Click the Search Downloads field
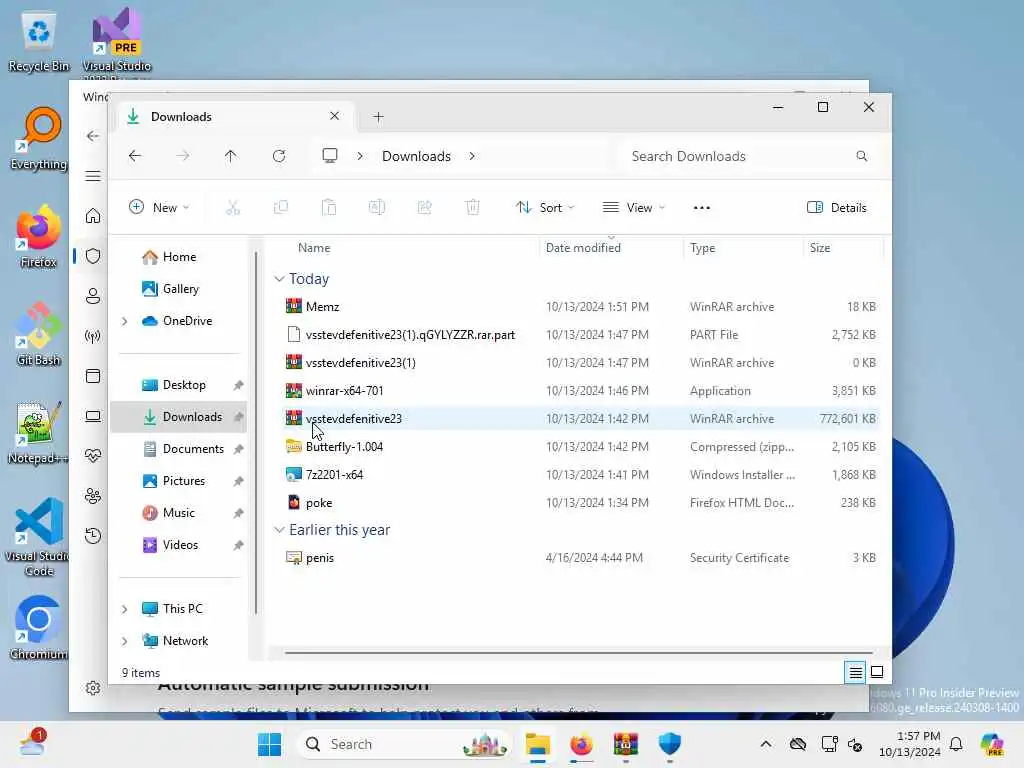 click(748, 156)
